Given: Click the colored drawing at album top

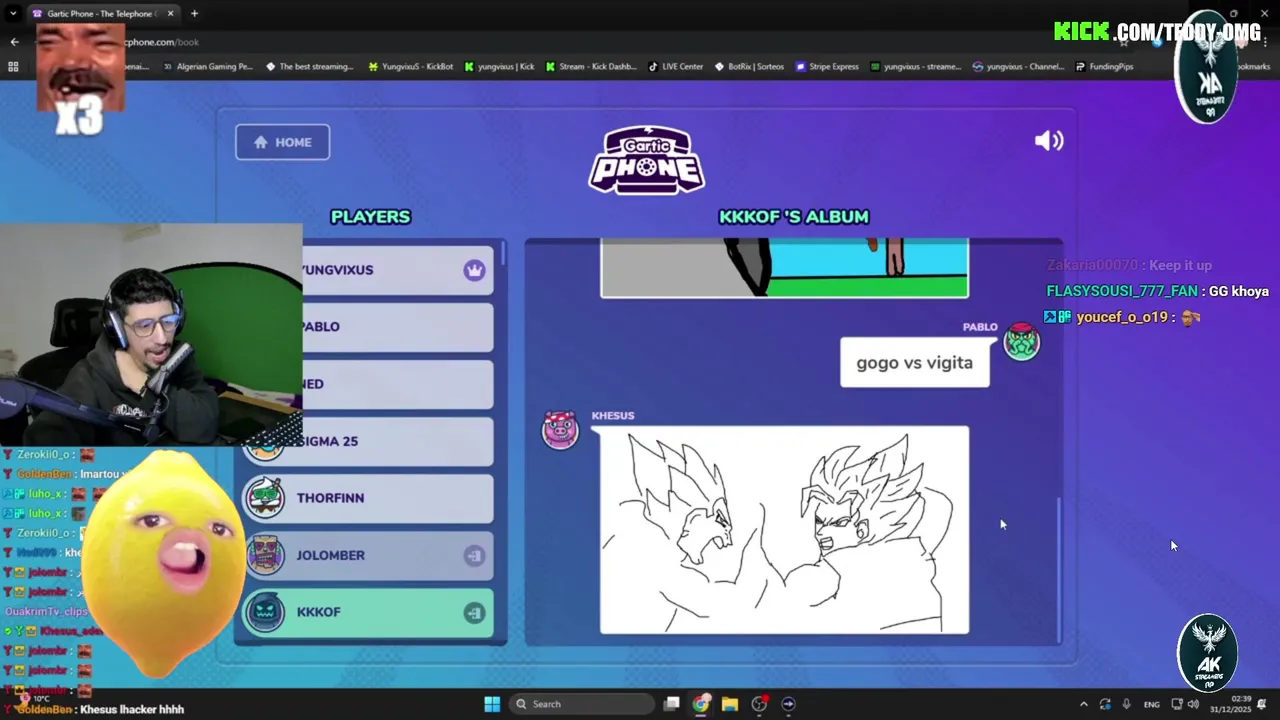Looking at the screenshot, I should 784,268.
